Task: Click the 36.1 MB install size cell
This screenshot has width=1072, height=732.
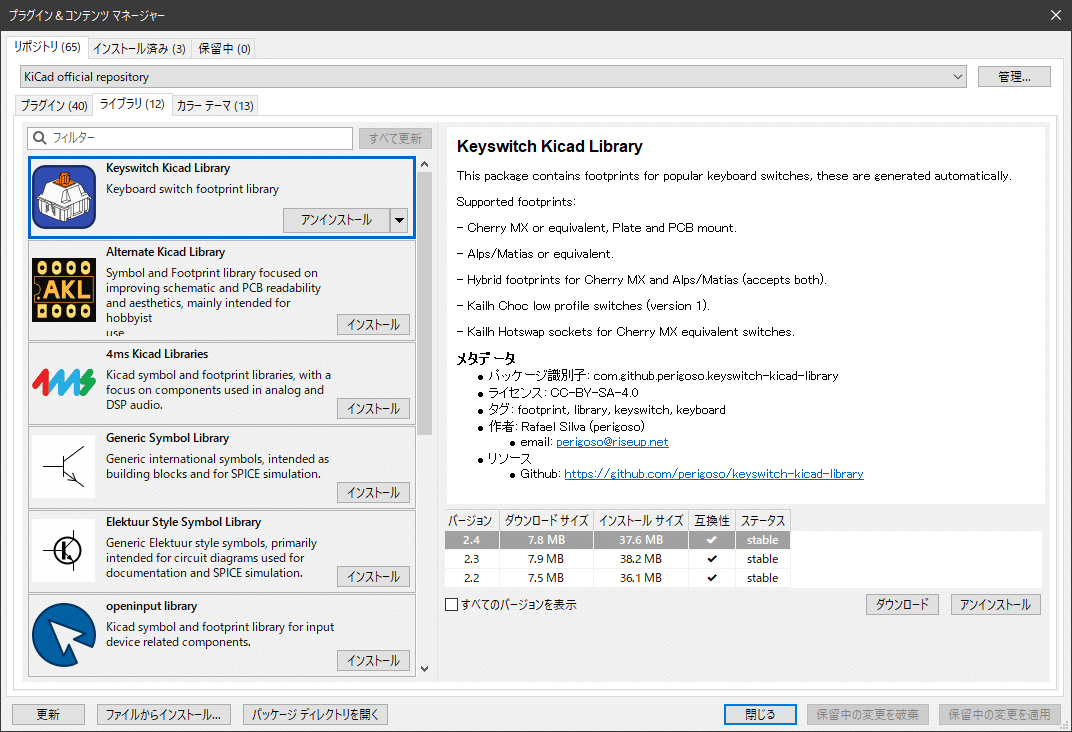Action: pos(641,578)
